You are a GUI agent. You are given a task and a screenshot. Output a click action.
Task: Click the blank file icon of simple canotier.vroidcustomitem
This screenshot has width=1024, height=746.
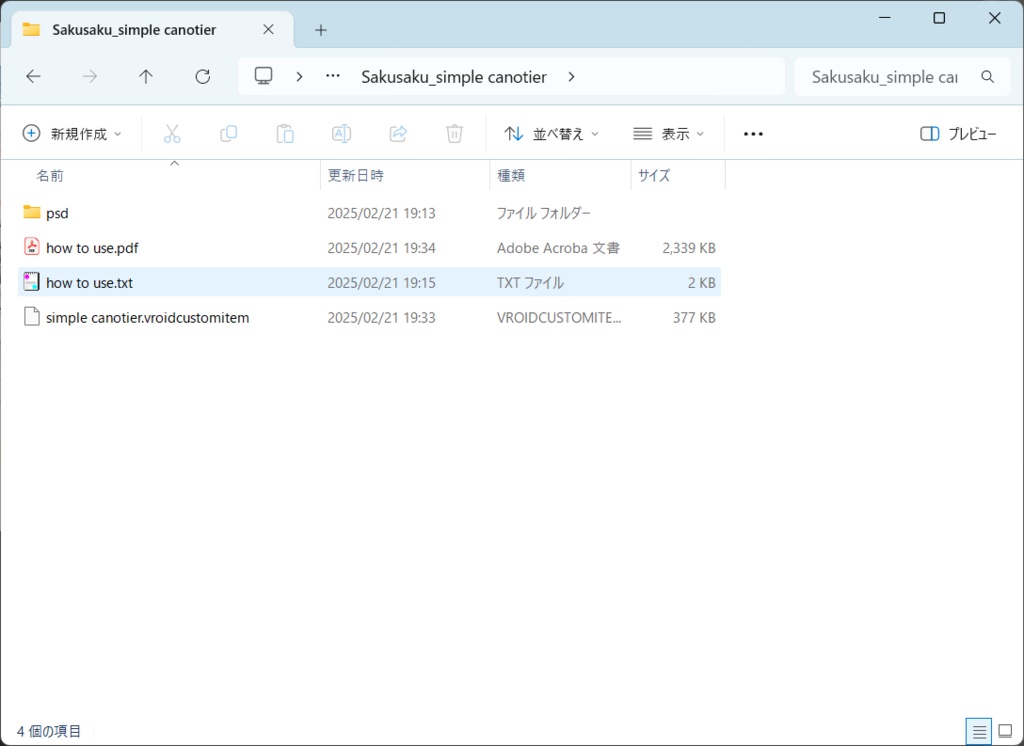(31, 317)
